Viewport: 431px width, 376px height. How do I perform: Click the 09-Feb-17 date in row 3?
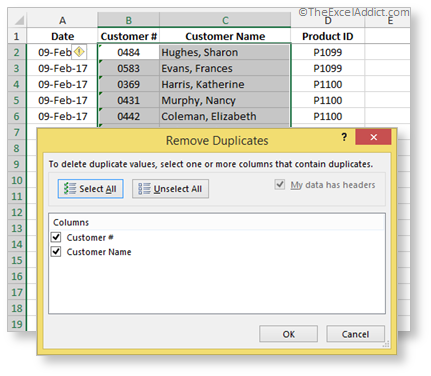click(x=62, y=68)
